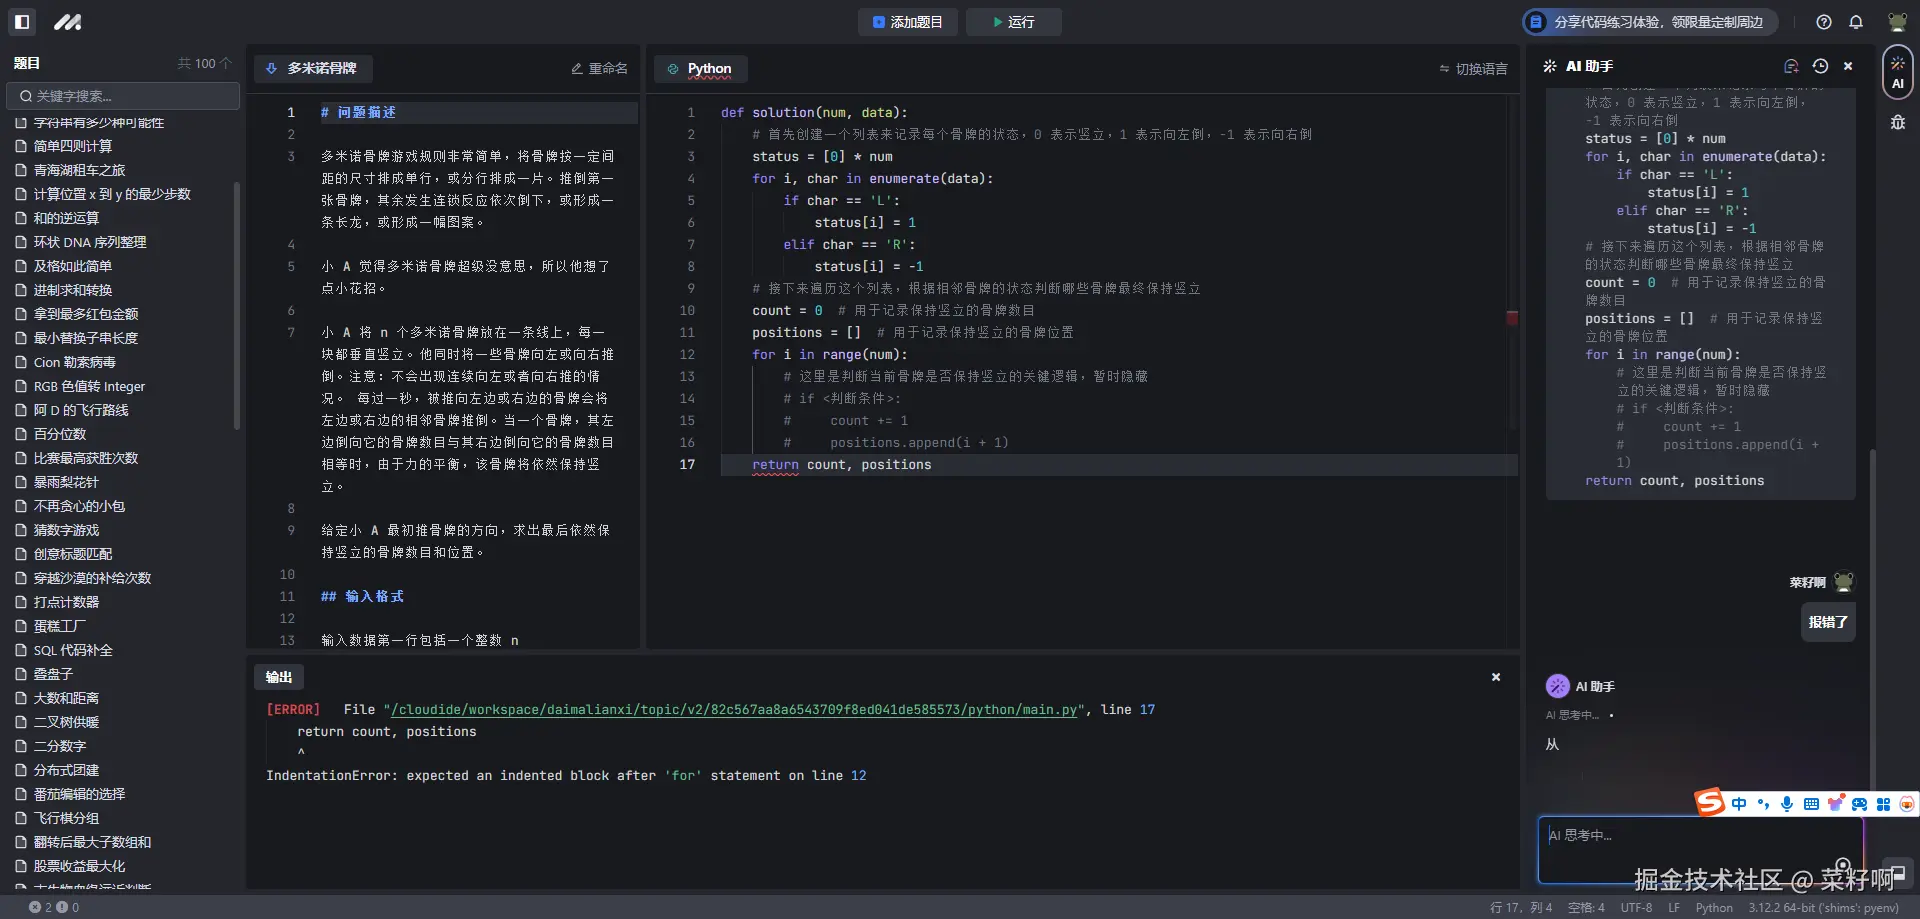Switch to the Python editor tab

point(700,69)
